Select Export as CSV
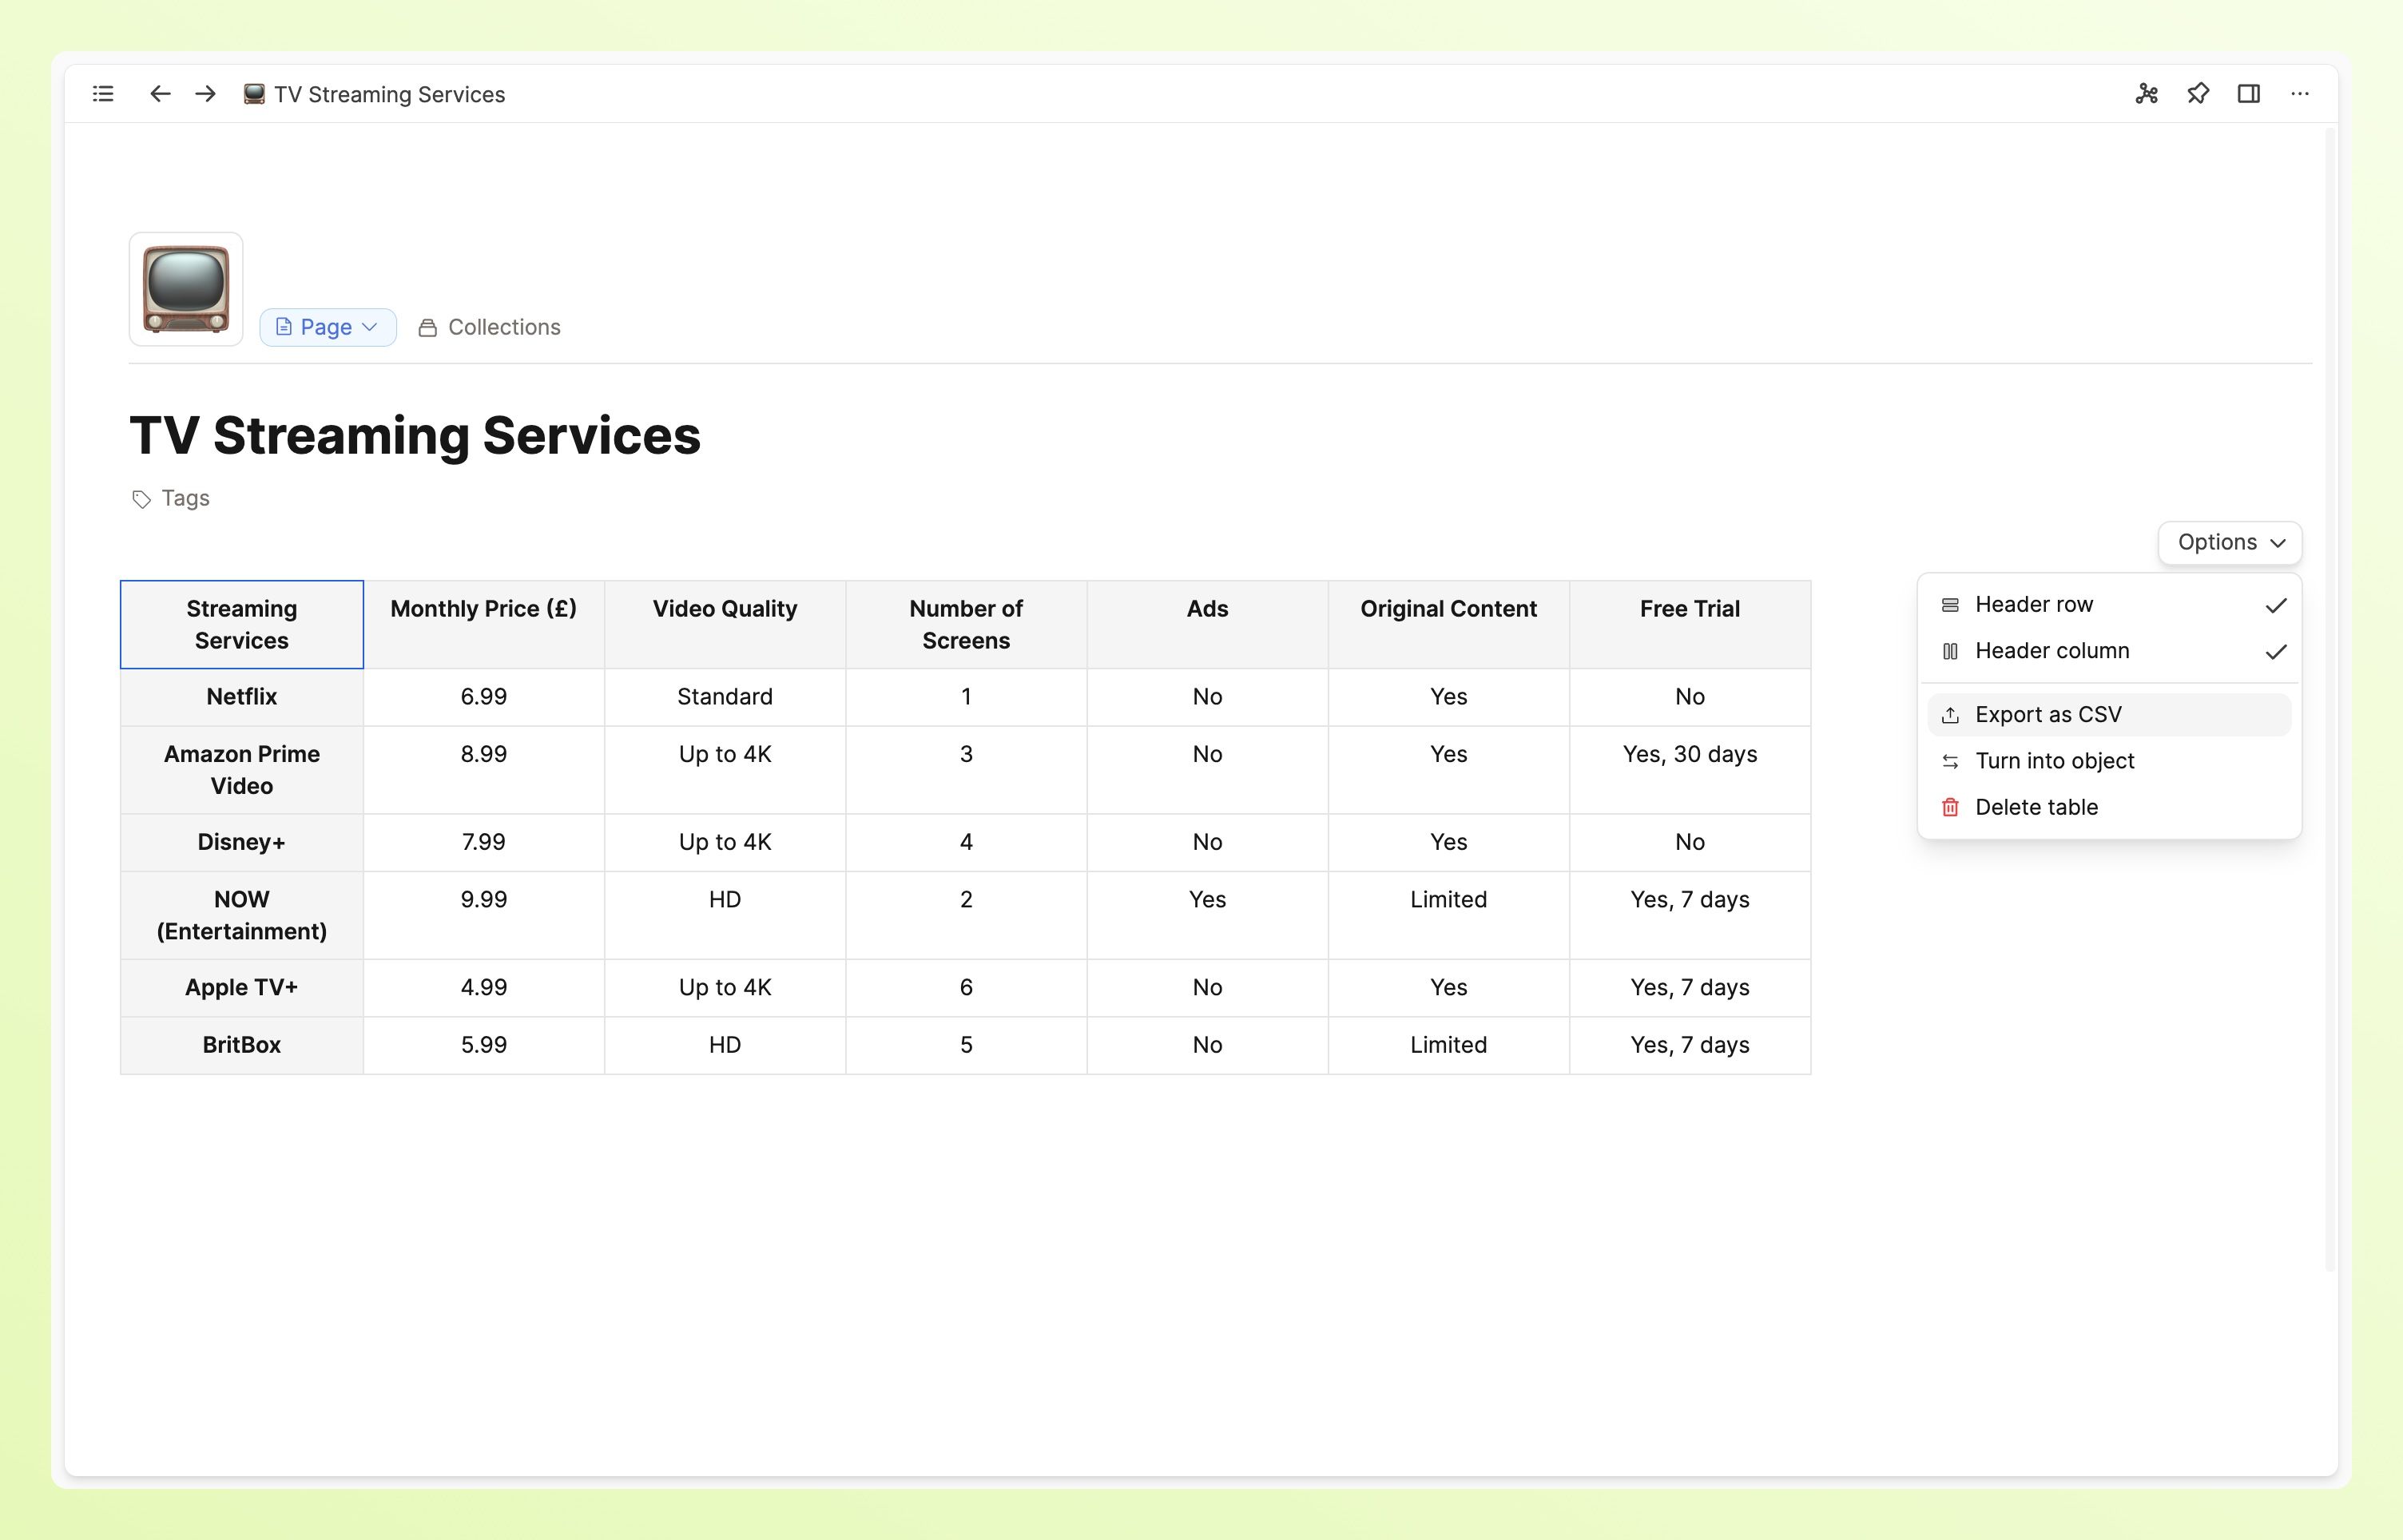 coord(2048,714)
